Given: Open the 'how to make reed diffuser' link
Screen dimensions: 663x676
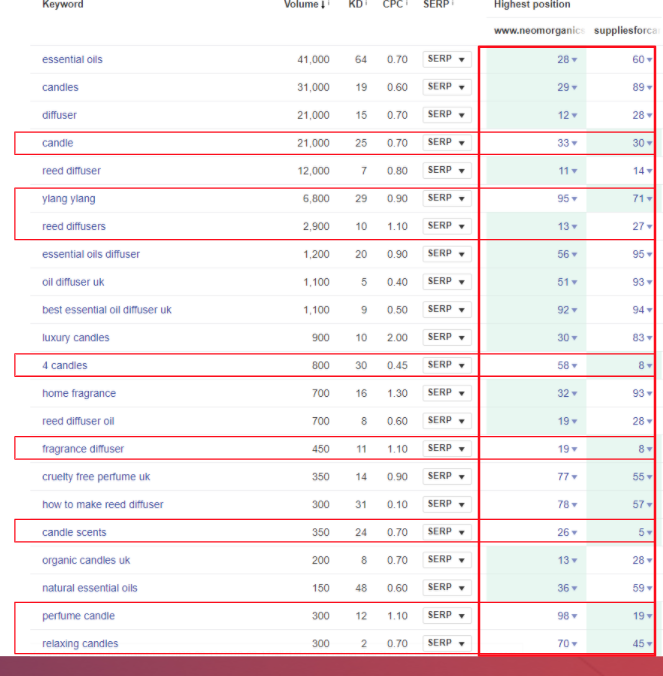Looking at the screenshot, I should (x=103, y=504).
